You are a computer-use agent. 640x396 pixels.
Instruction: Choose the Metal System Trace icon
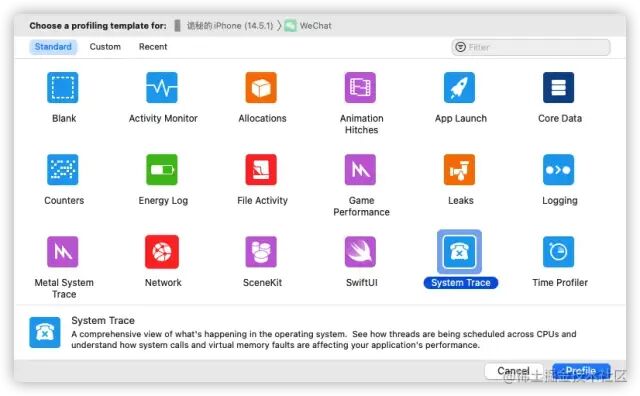(62, 251)
